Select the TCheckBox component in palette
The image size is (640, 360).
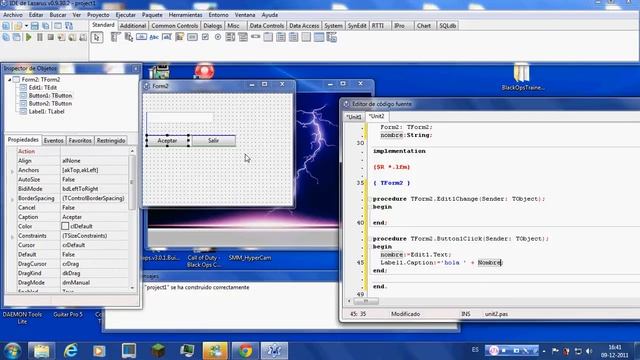click(205, 37)
